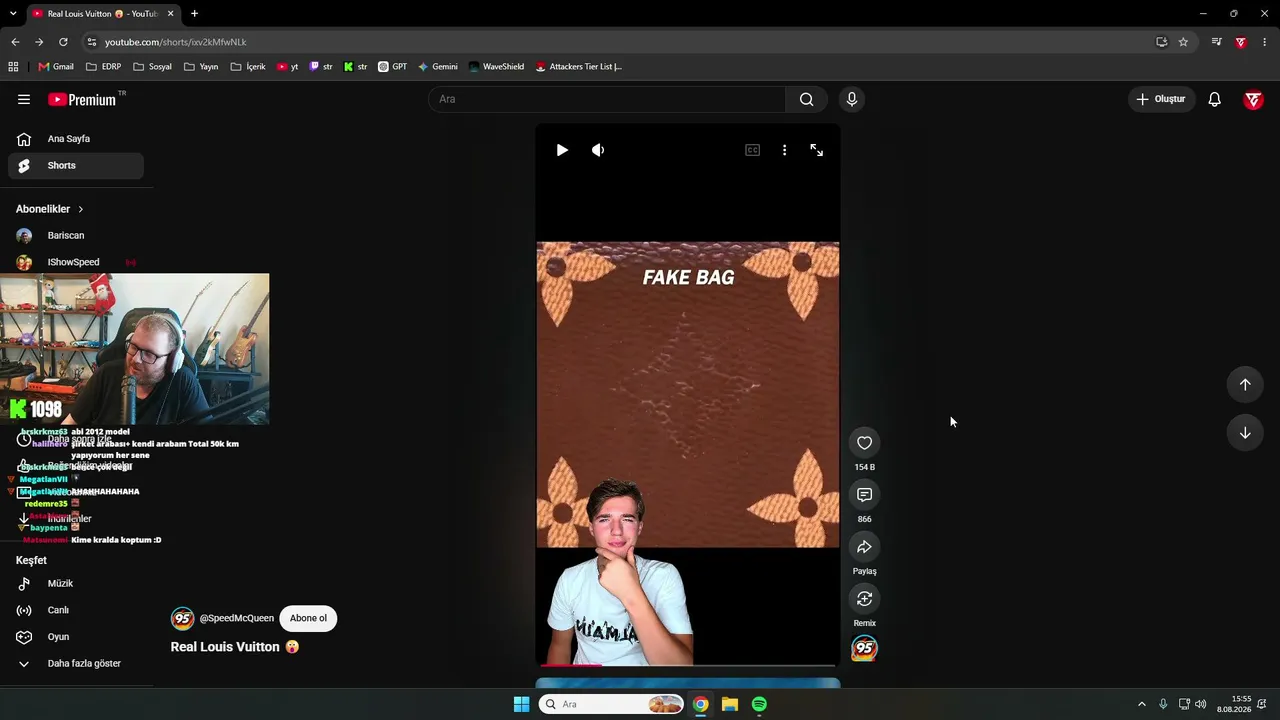The height and width of the screenshot is (720, 1280).
Task: Go to the YouTube Premium home logo
Action: [82, 99]
